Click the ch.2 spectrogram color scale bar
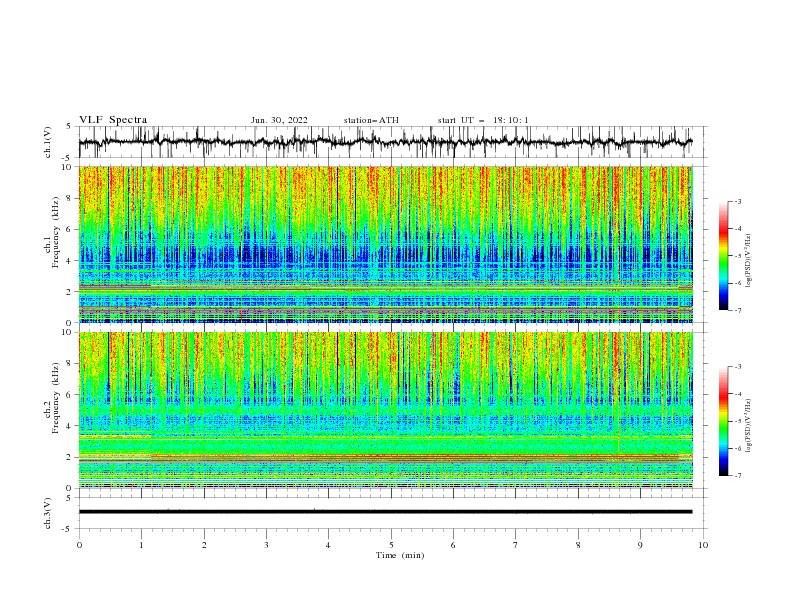This screenshot has height=612, width=792. (x=723, y=421)
